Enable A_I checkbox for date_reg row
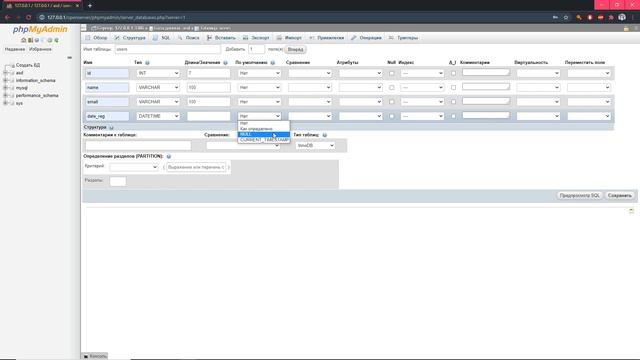Screen dimensions: 640x360 (453, 116)
